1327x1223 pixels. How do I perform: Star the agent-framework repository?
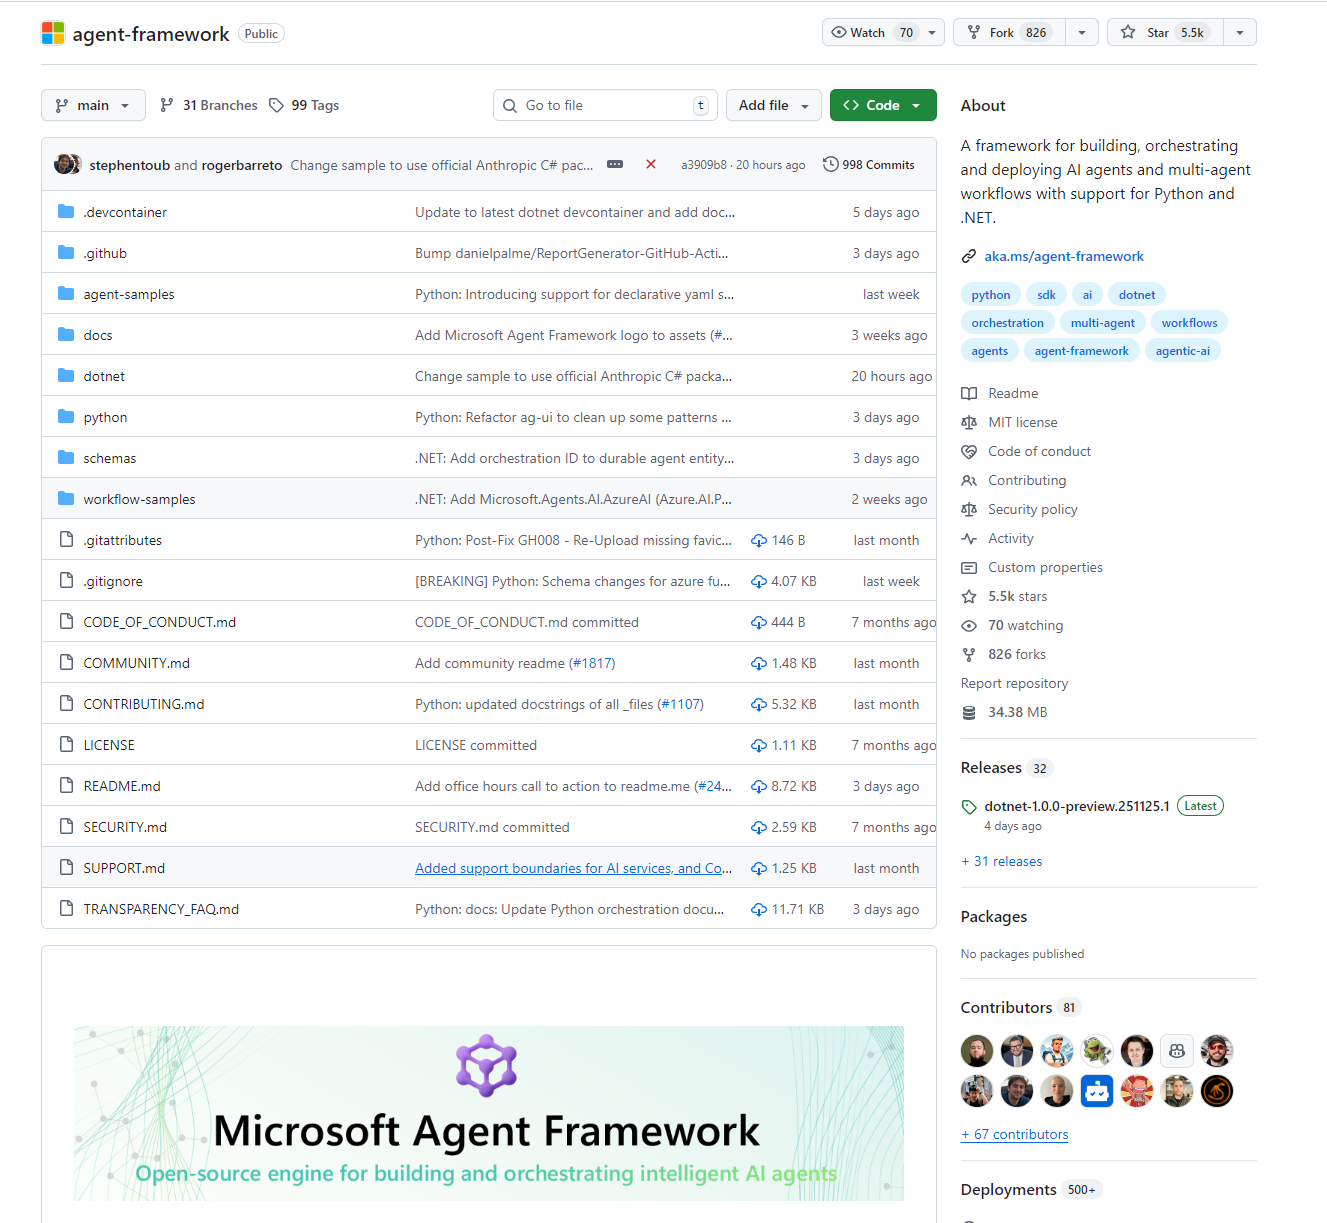pyautogui.click(x=1165, y=32)
